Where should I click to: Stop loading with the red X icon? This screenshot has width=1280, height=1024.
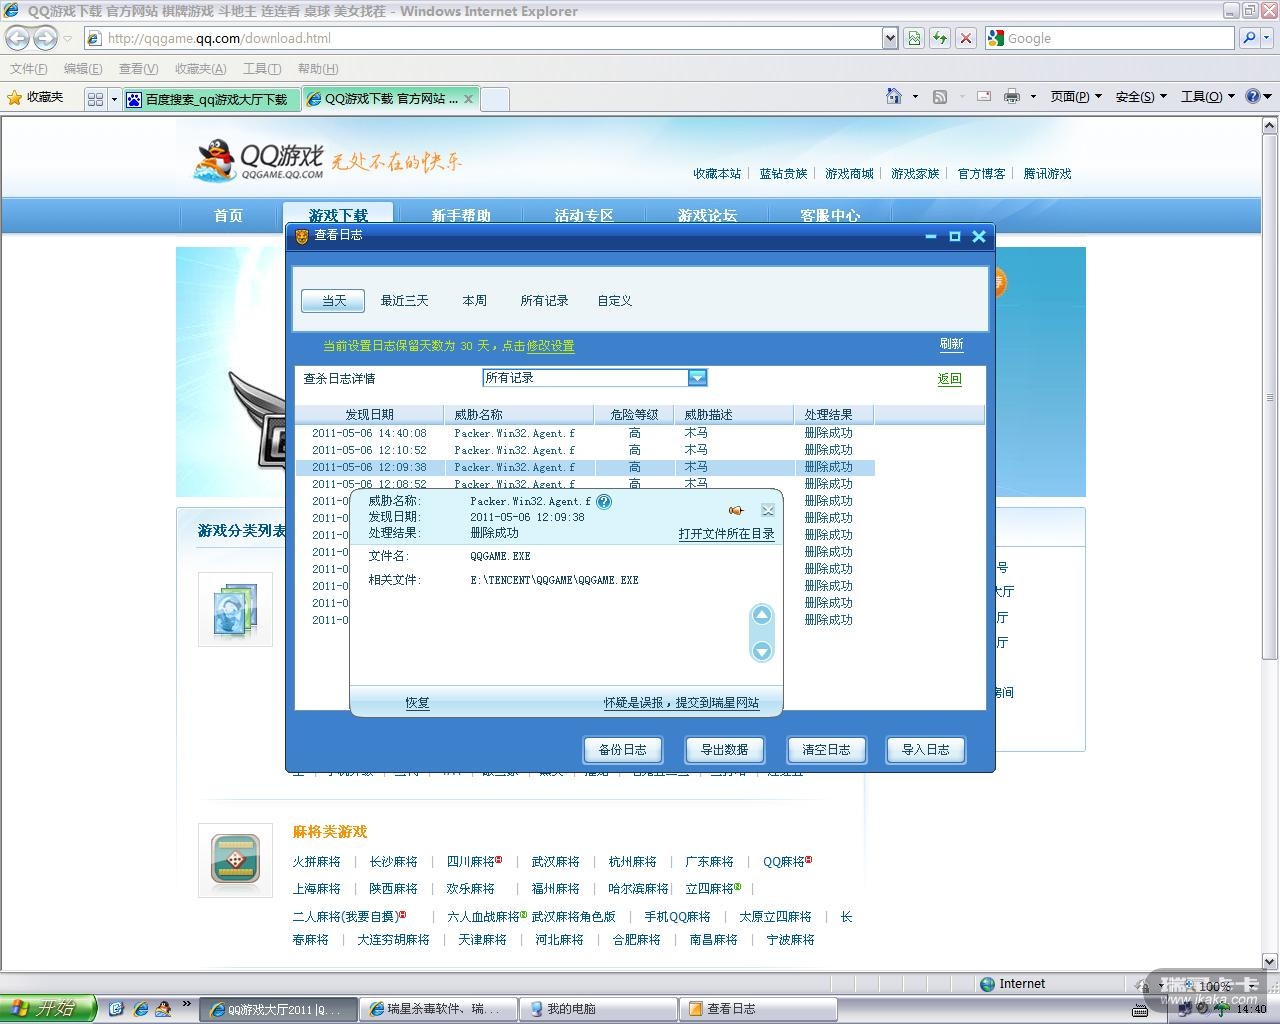966,38
